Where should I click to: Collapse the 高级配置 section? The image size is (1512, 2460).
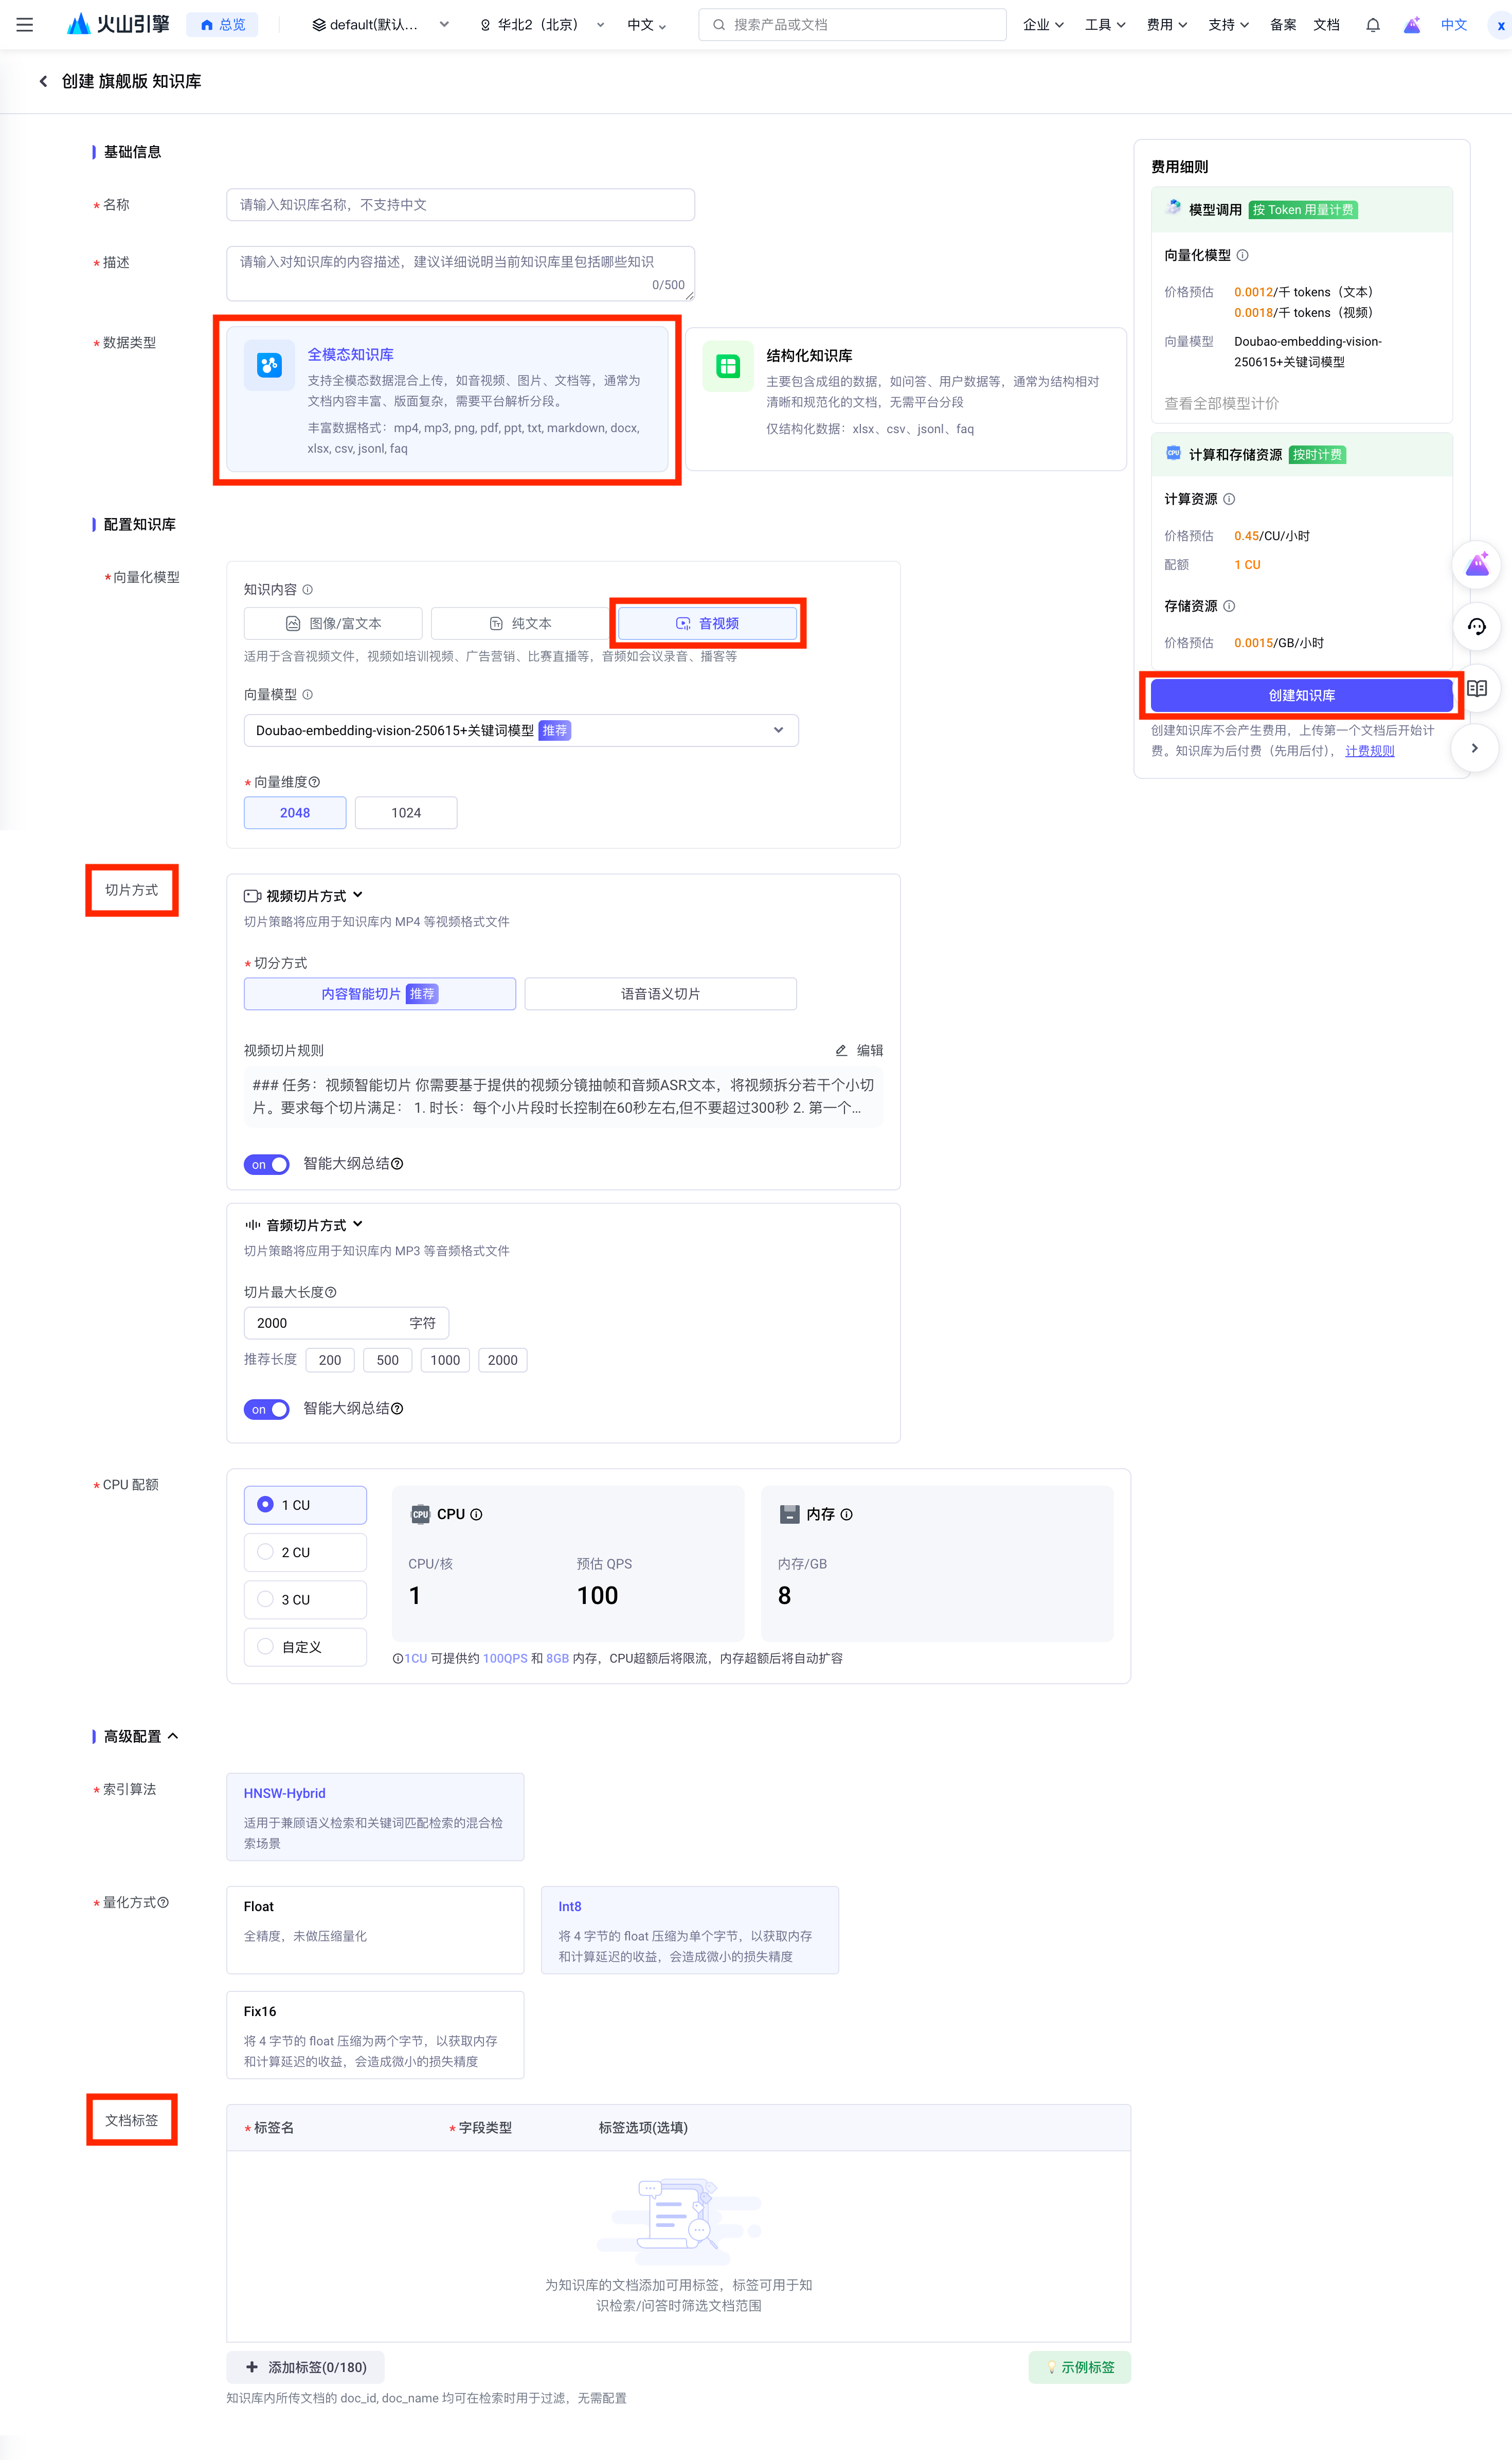pos(173,1736)
